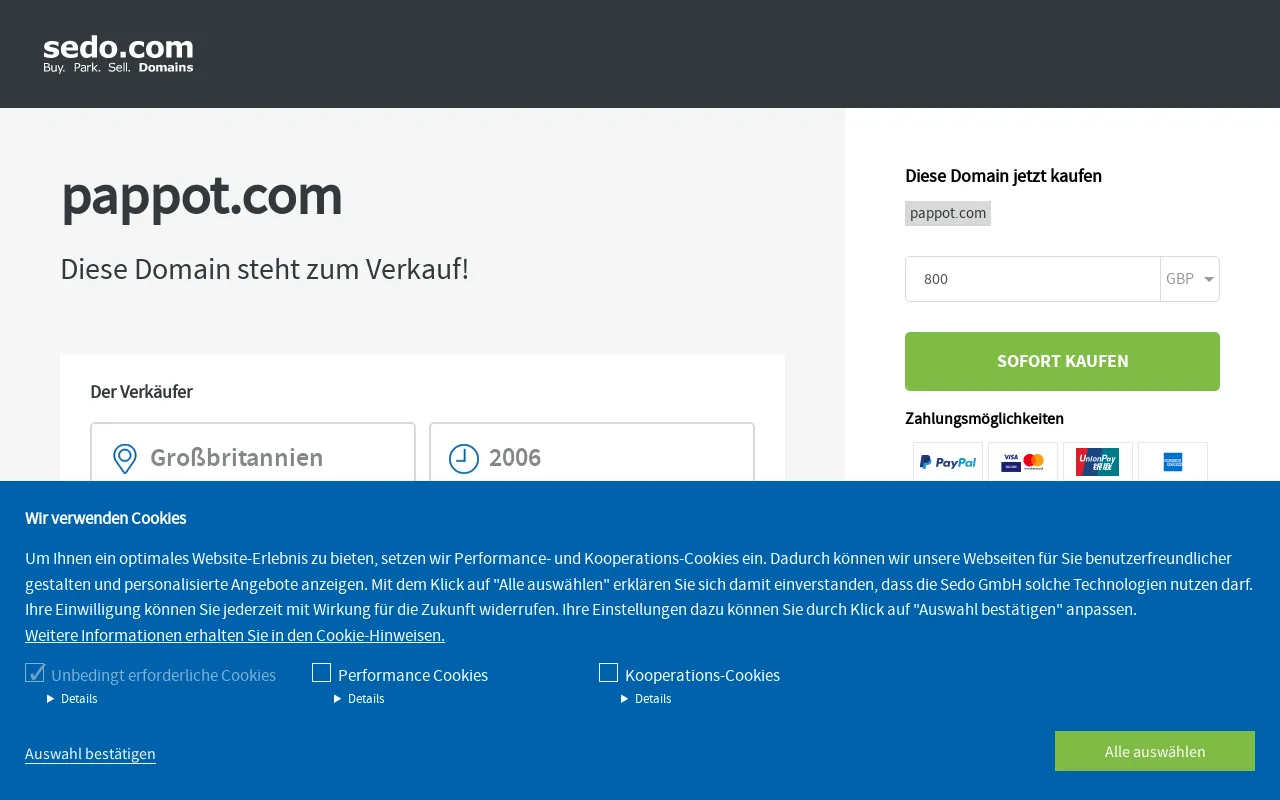Select the Visa Mastercard payment icon

click(1023, 462)
